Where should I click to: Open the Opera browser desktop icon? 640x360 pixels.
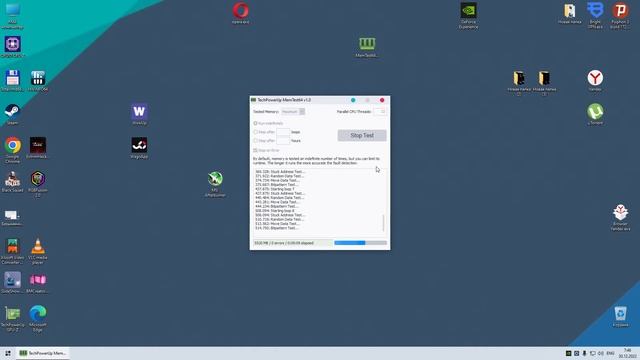(x=240, y=13)
